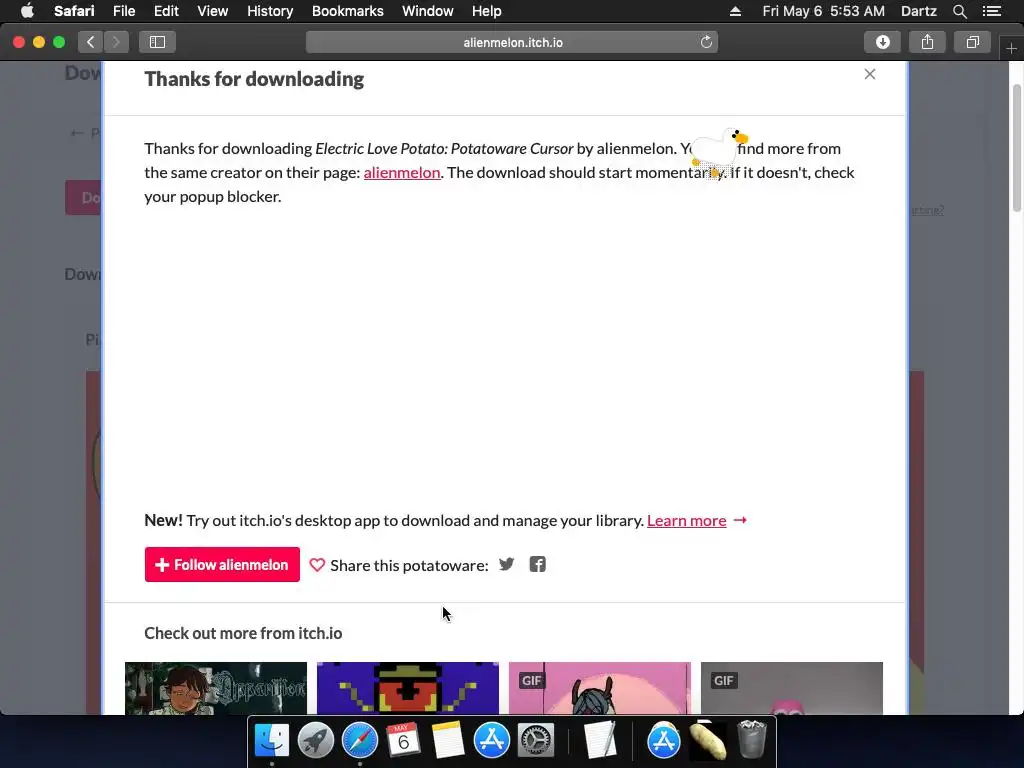This screenshot has width=1024, height=768.
Task: Open the View menu
Action: click(213, 11)
